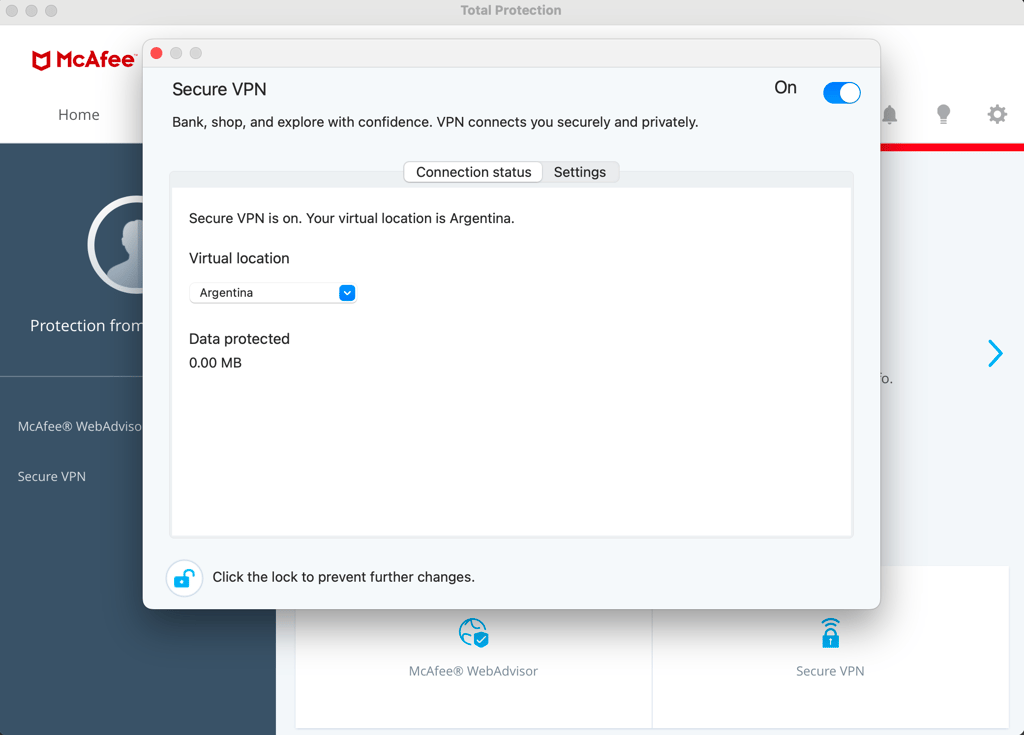The width and height of the screenshot is (1024, 735).
Task: Close the Secure VPN dialog window
Action: point(157,53)
